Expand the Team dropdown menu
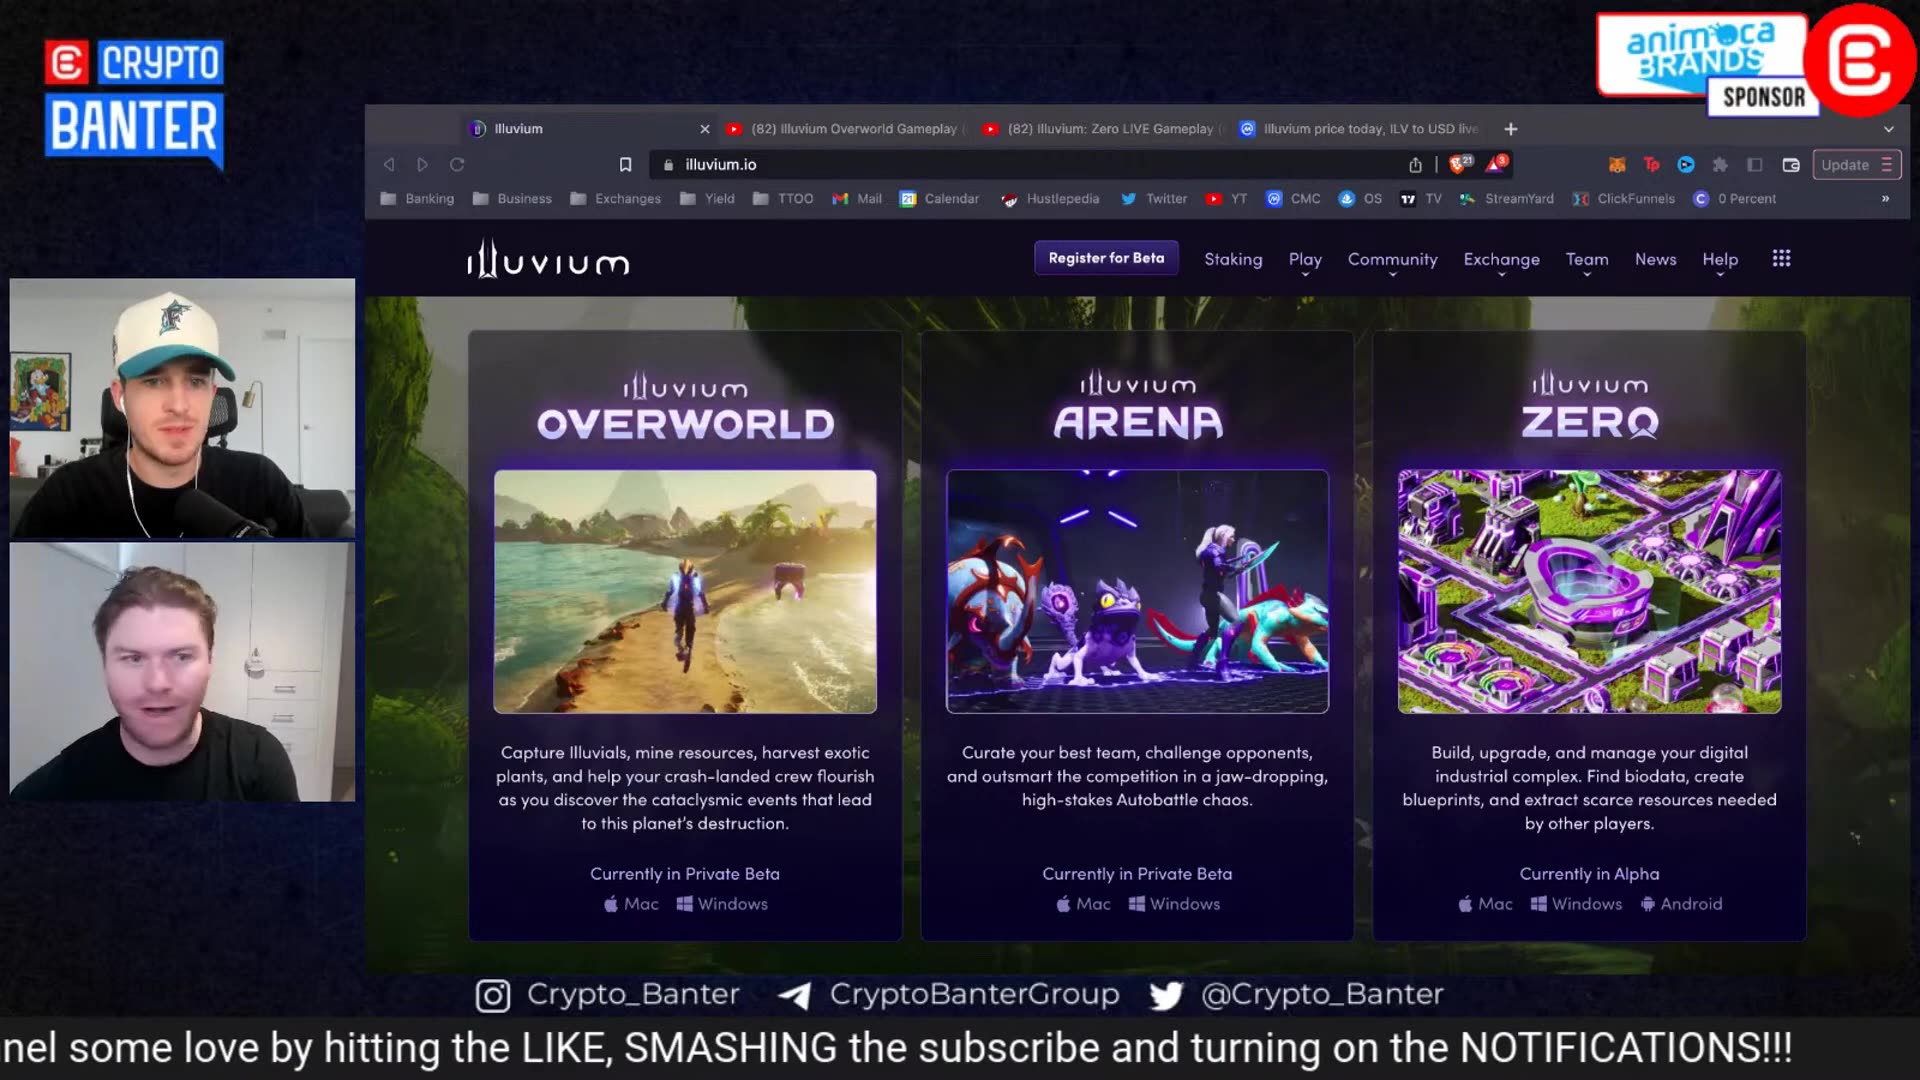1920x1080 pixels. pyautogui.click(x=1587, y=260)
